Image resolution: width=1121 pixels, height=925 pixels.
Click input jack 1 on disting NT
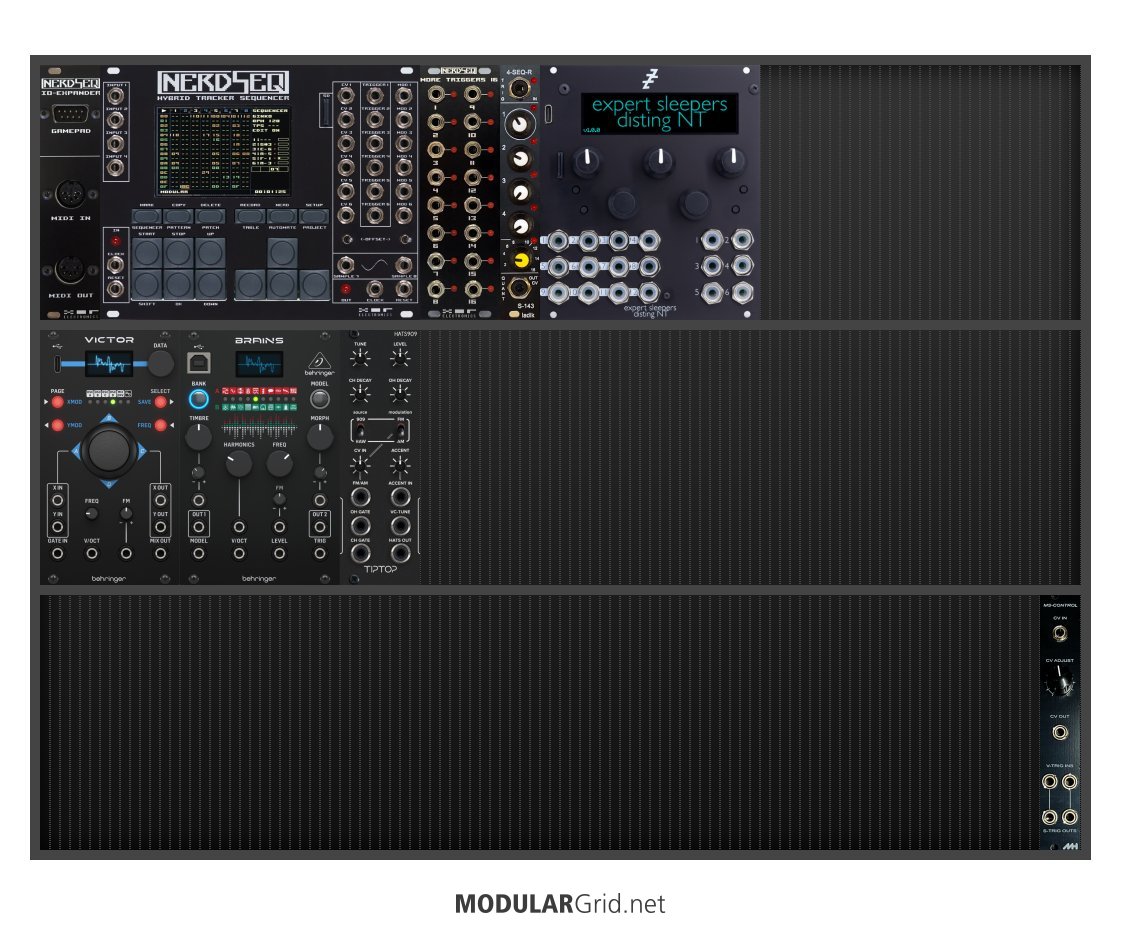pyautogui.click(x=558, y=240)
